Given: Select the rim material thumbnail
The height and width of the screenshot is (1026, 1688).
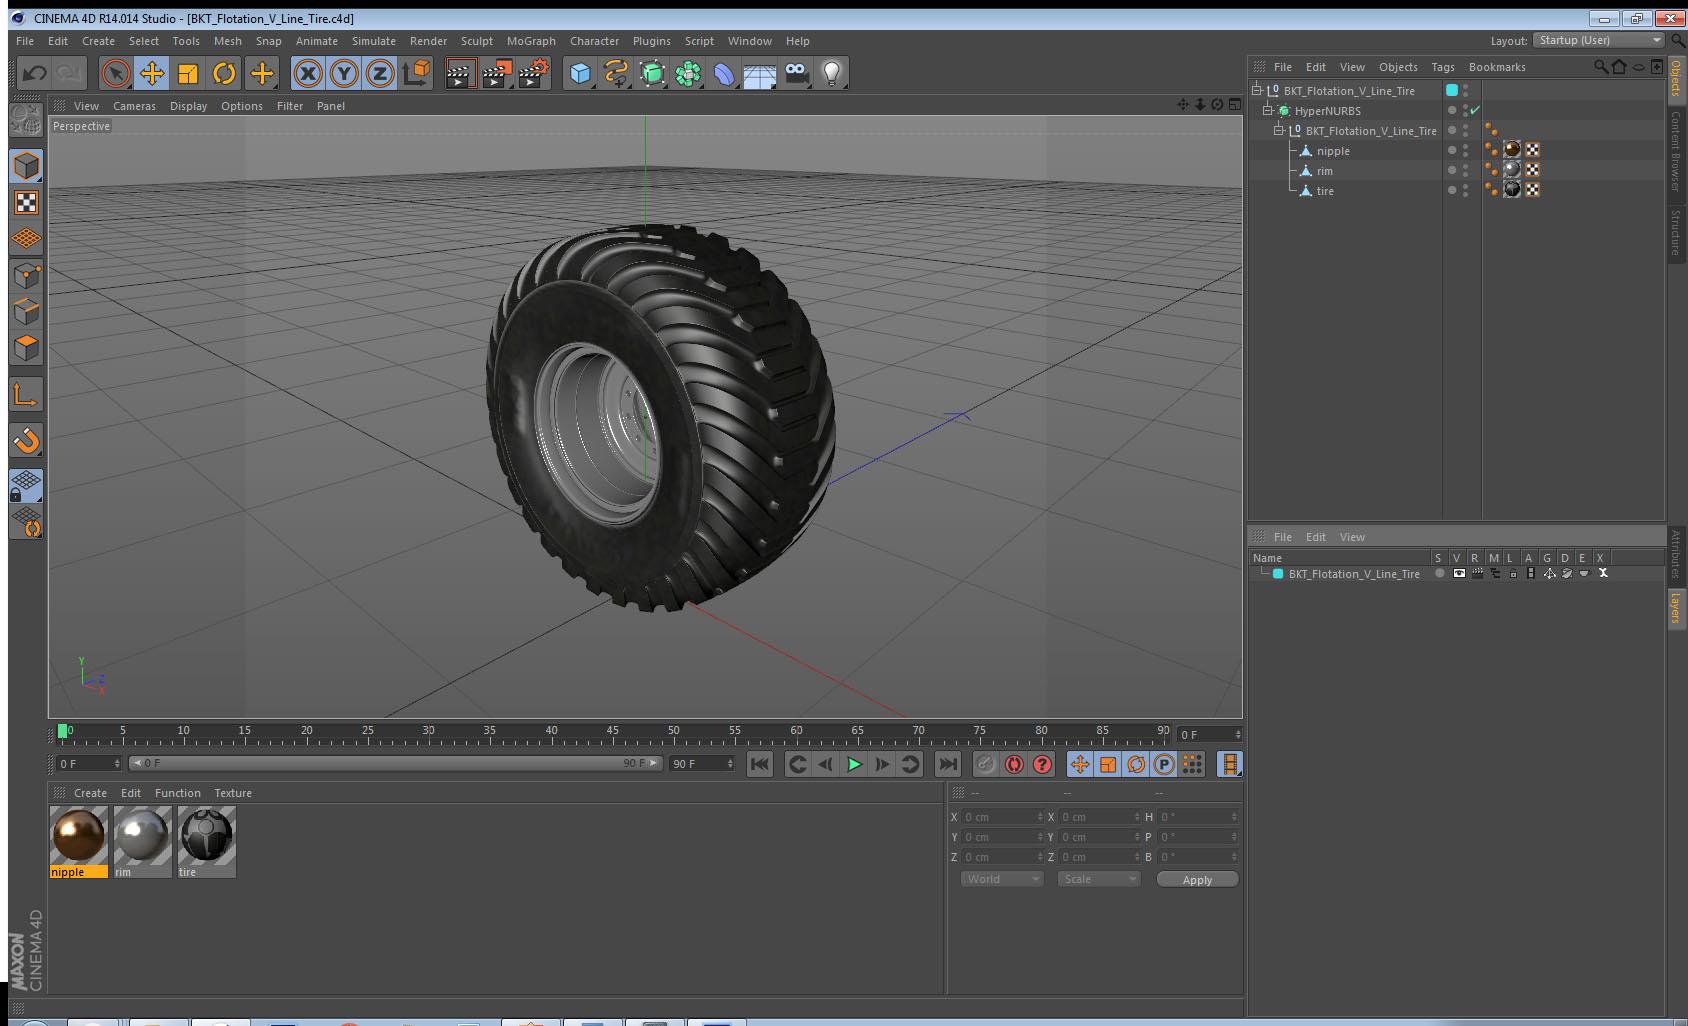Looking at the screenshot, I should point(143,836).
